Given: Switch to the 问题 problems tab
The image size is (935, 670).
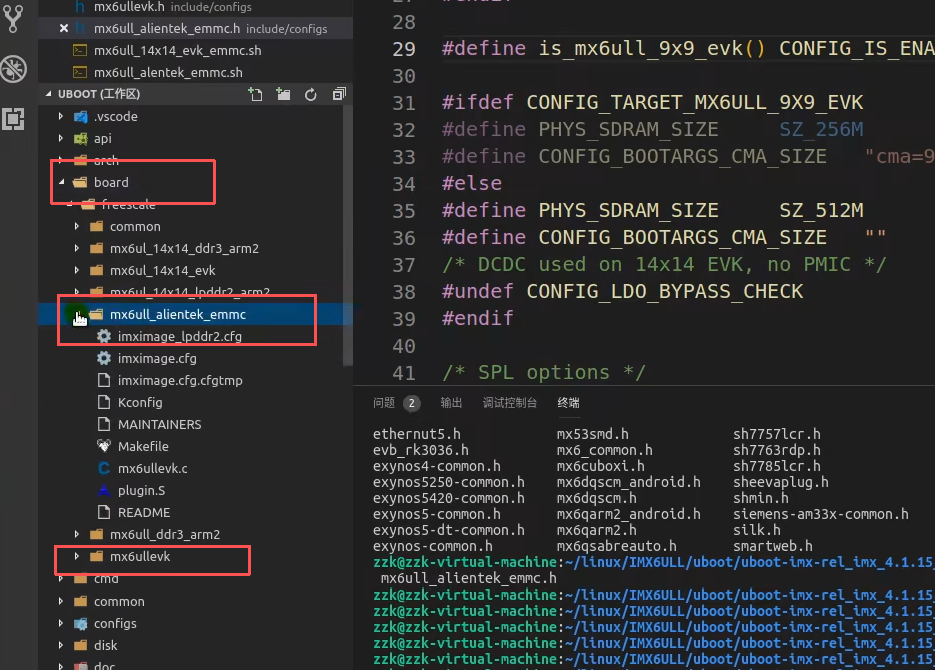Looking at the screenshot, I should 384,403.
